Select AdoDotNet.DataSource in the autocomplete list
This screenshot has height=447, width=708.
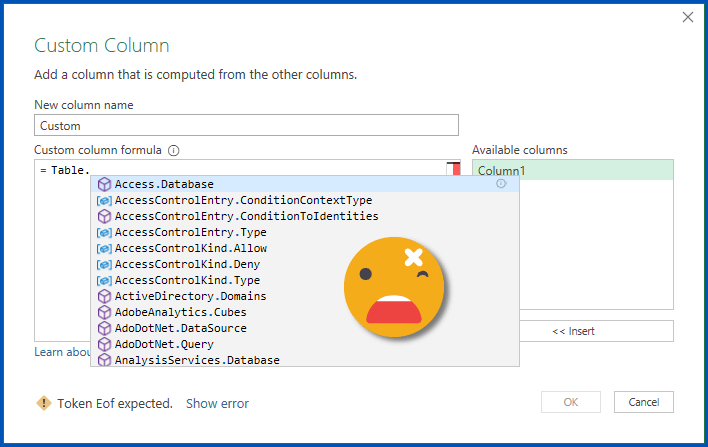pyautogui.click(x=180, y=328)
